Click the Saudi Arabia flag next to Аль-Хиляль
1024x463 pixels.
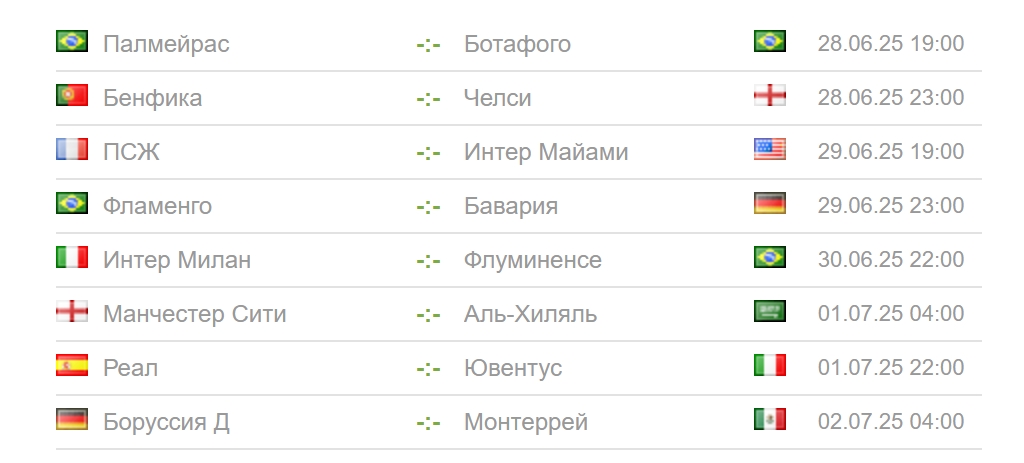[x=769, y=311]
